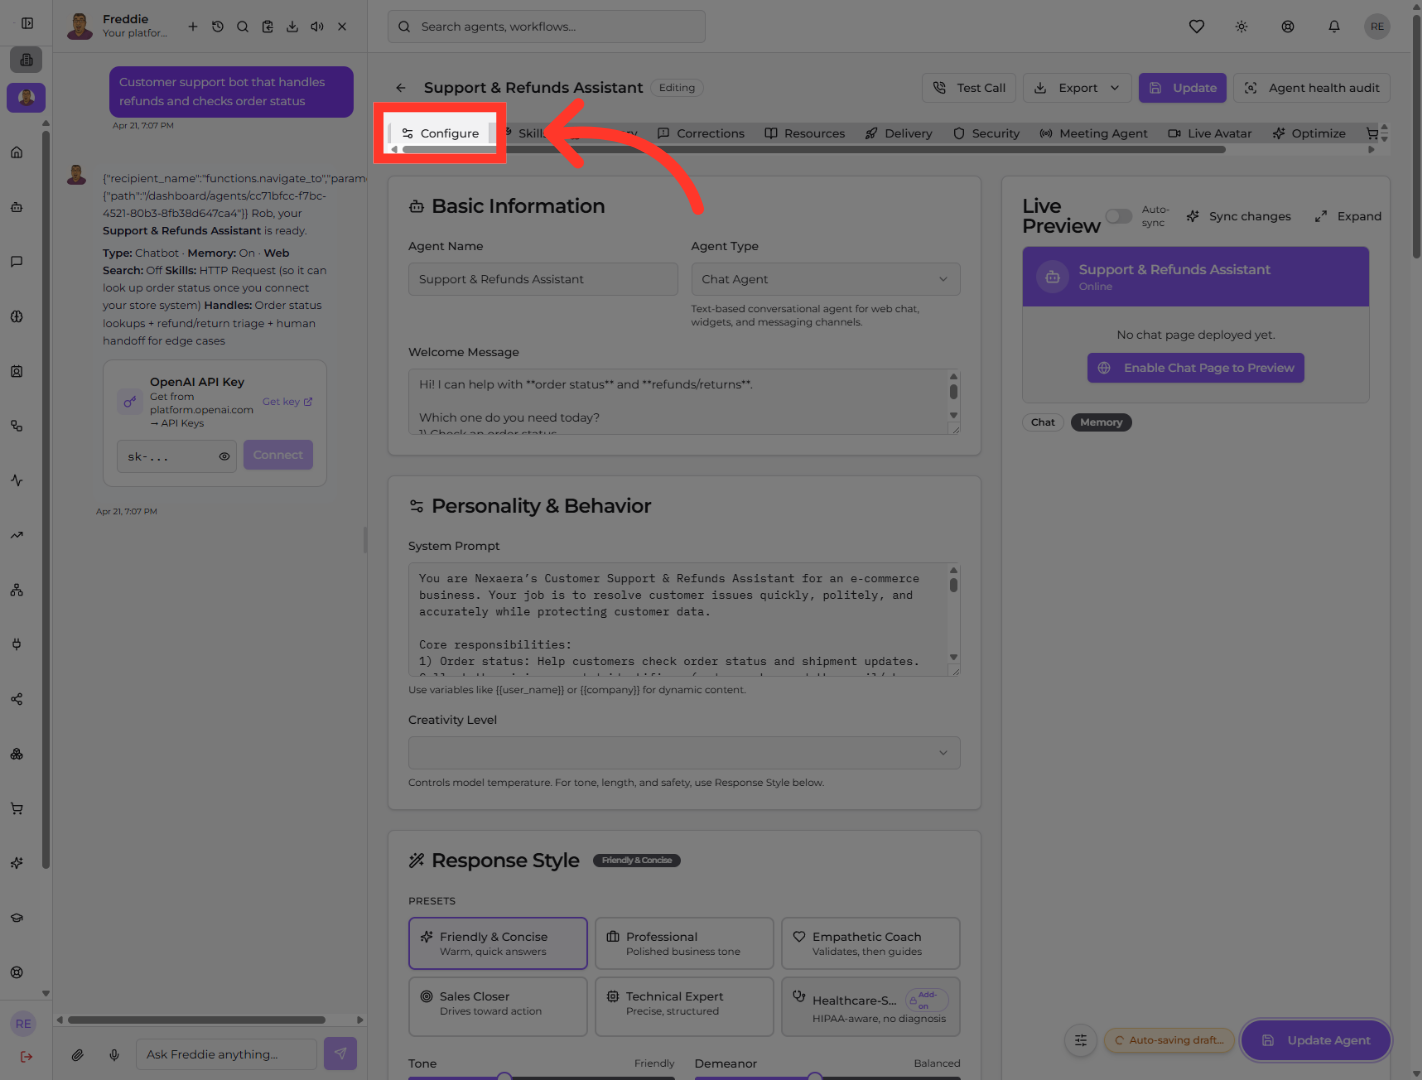
Task: Open the activity pulse sidebar icon
Action: [17, 481]
